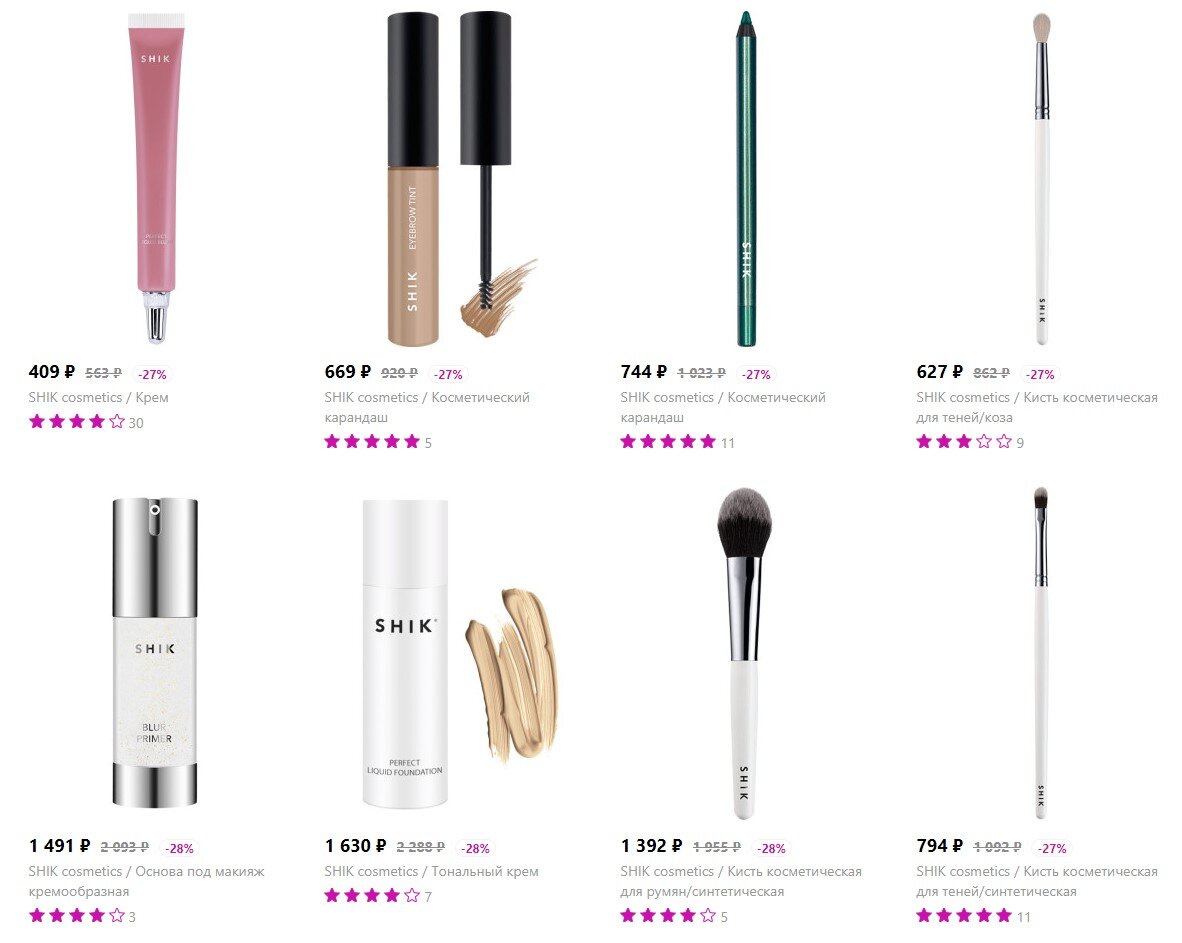The image size is (1182, 943).
Task: Select the -27% badge beside 409 ₽
Action: point(152,374)
